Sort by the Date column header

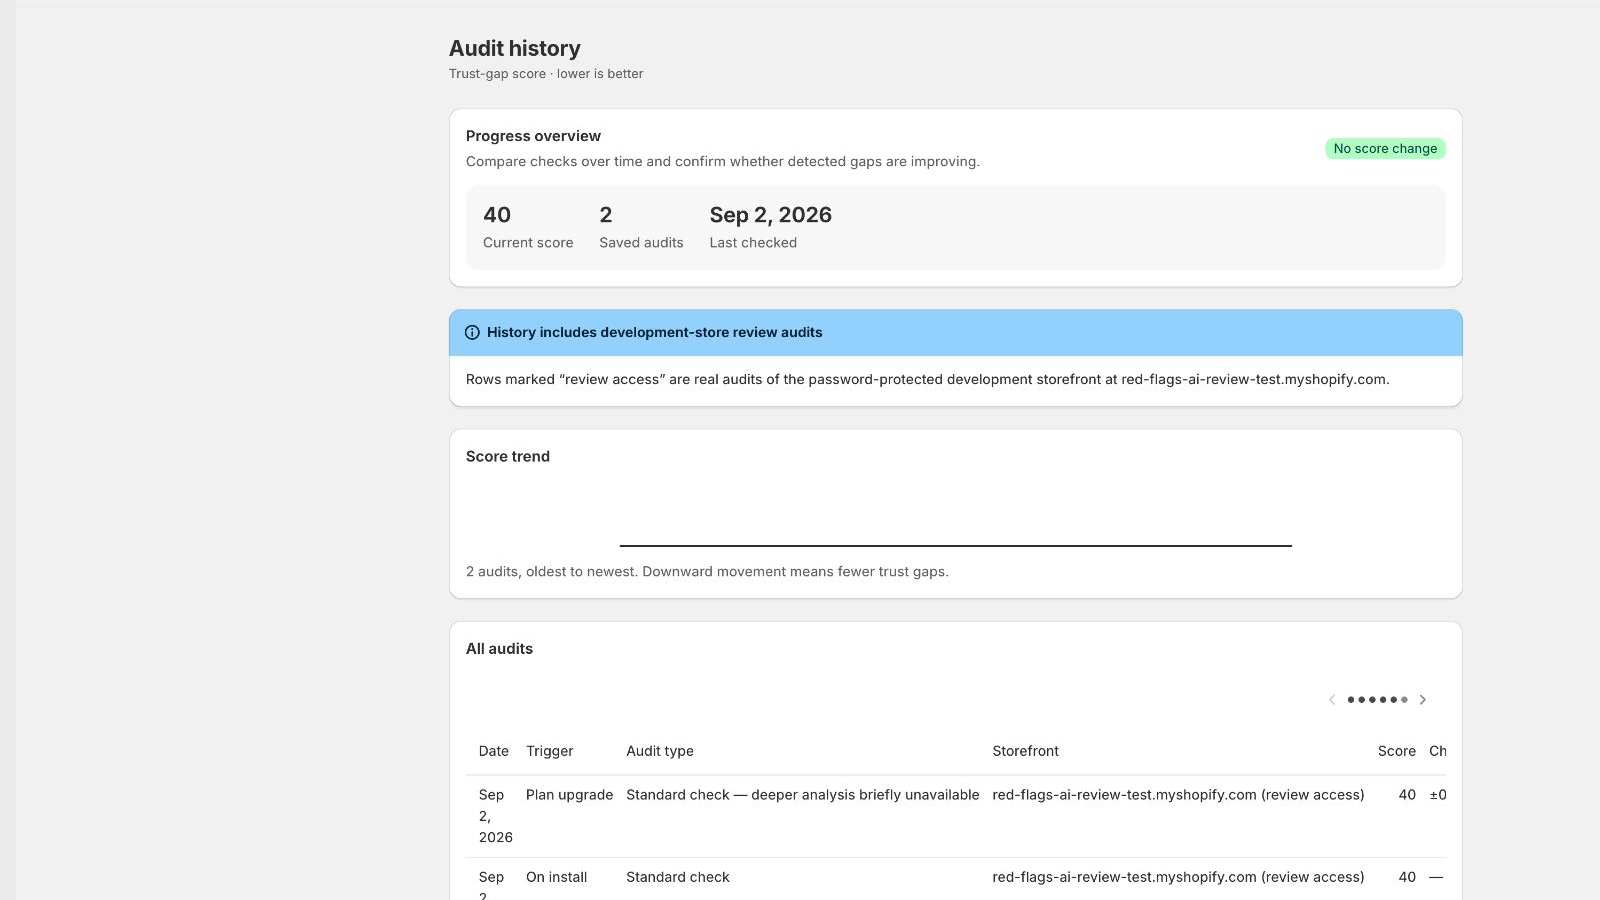(494, 751)
